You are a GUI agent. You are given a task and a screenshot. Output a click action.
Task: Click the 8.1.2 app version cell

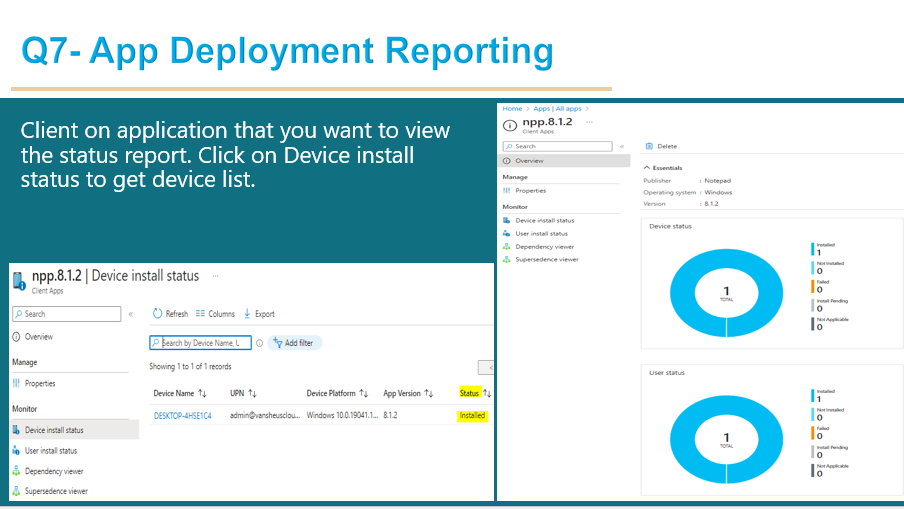pos(390,415)
